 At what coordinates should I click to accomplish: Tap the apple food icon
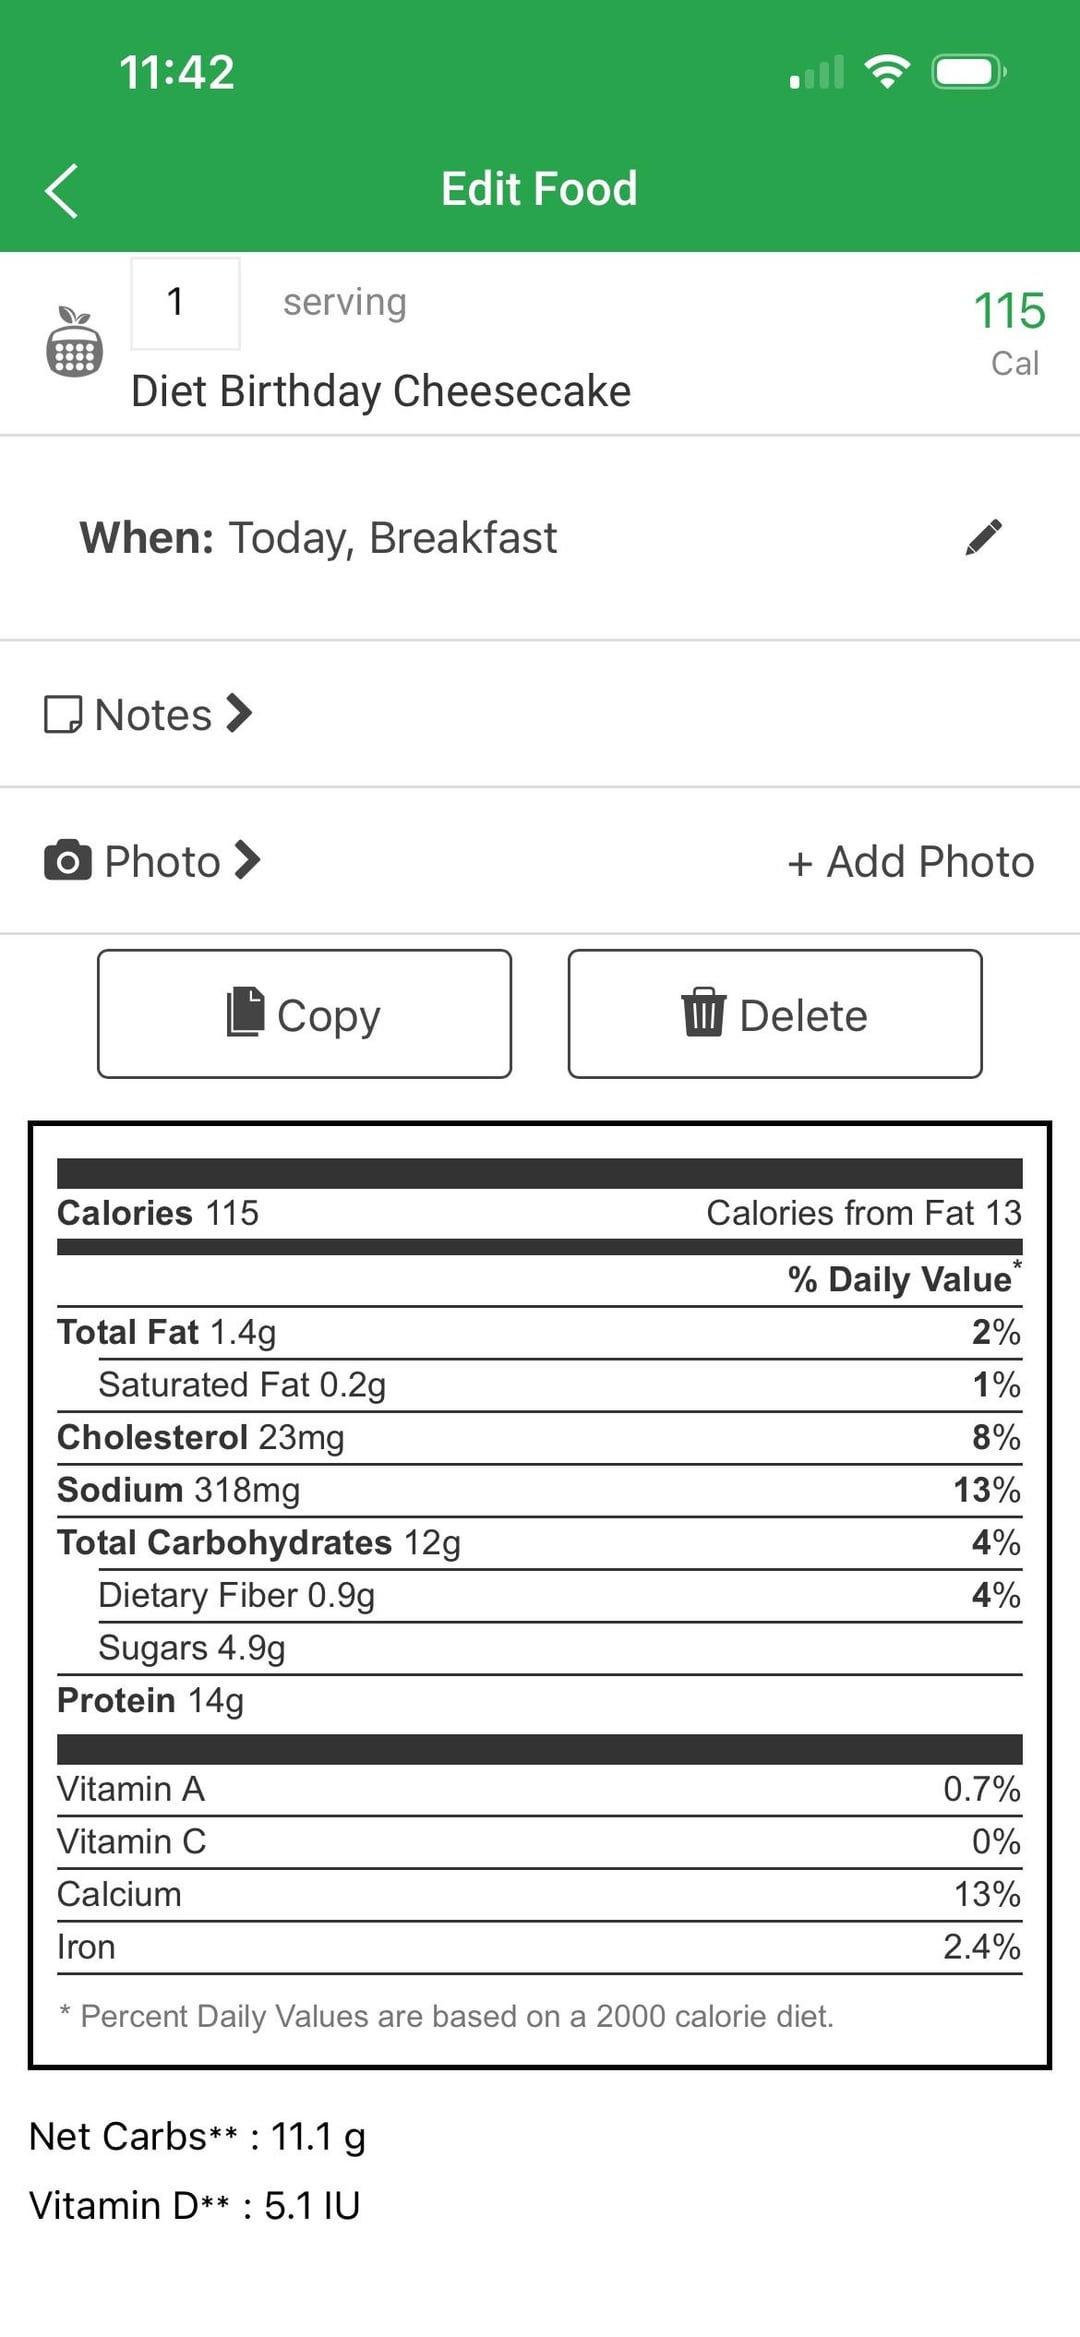click(74, 343)
